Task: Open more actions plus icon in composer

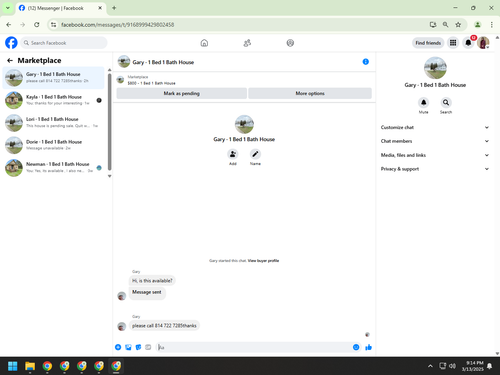Action: [118, 347]
